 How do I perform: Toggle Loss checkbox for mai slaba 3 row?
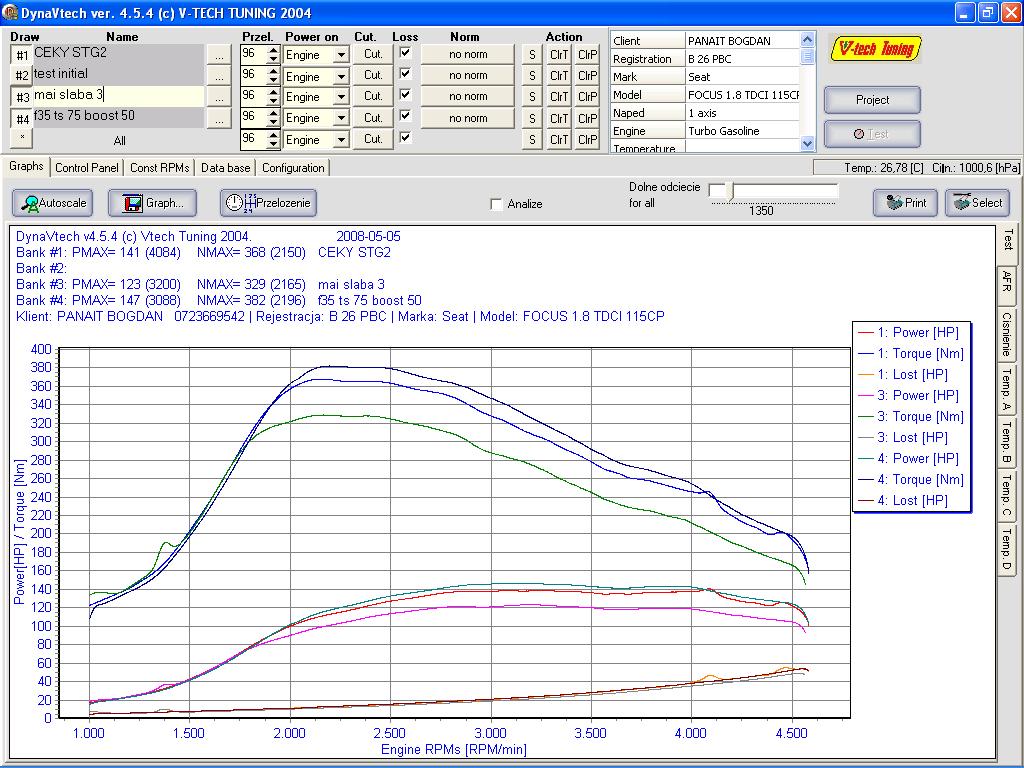[x=405, y=95]
